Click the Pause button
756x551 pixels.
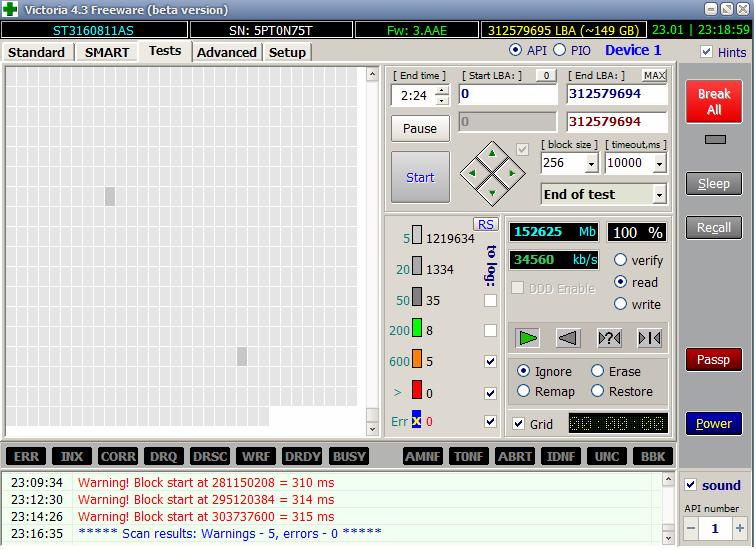(420, 128)
